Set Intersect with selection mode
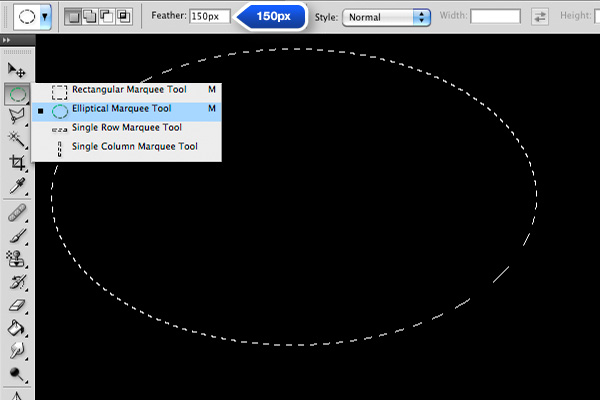Image resolution: width=600 pixels, height=400 pixels. point(123,16)
